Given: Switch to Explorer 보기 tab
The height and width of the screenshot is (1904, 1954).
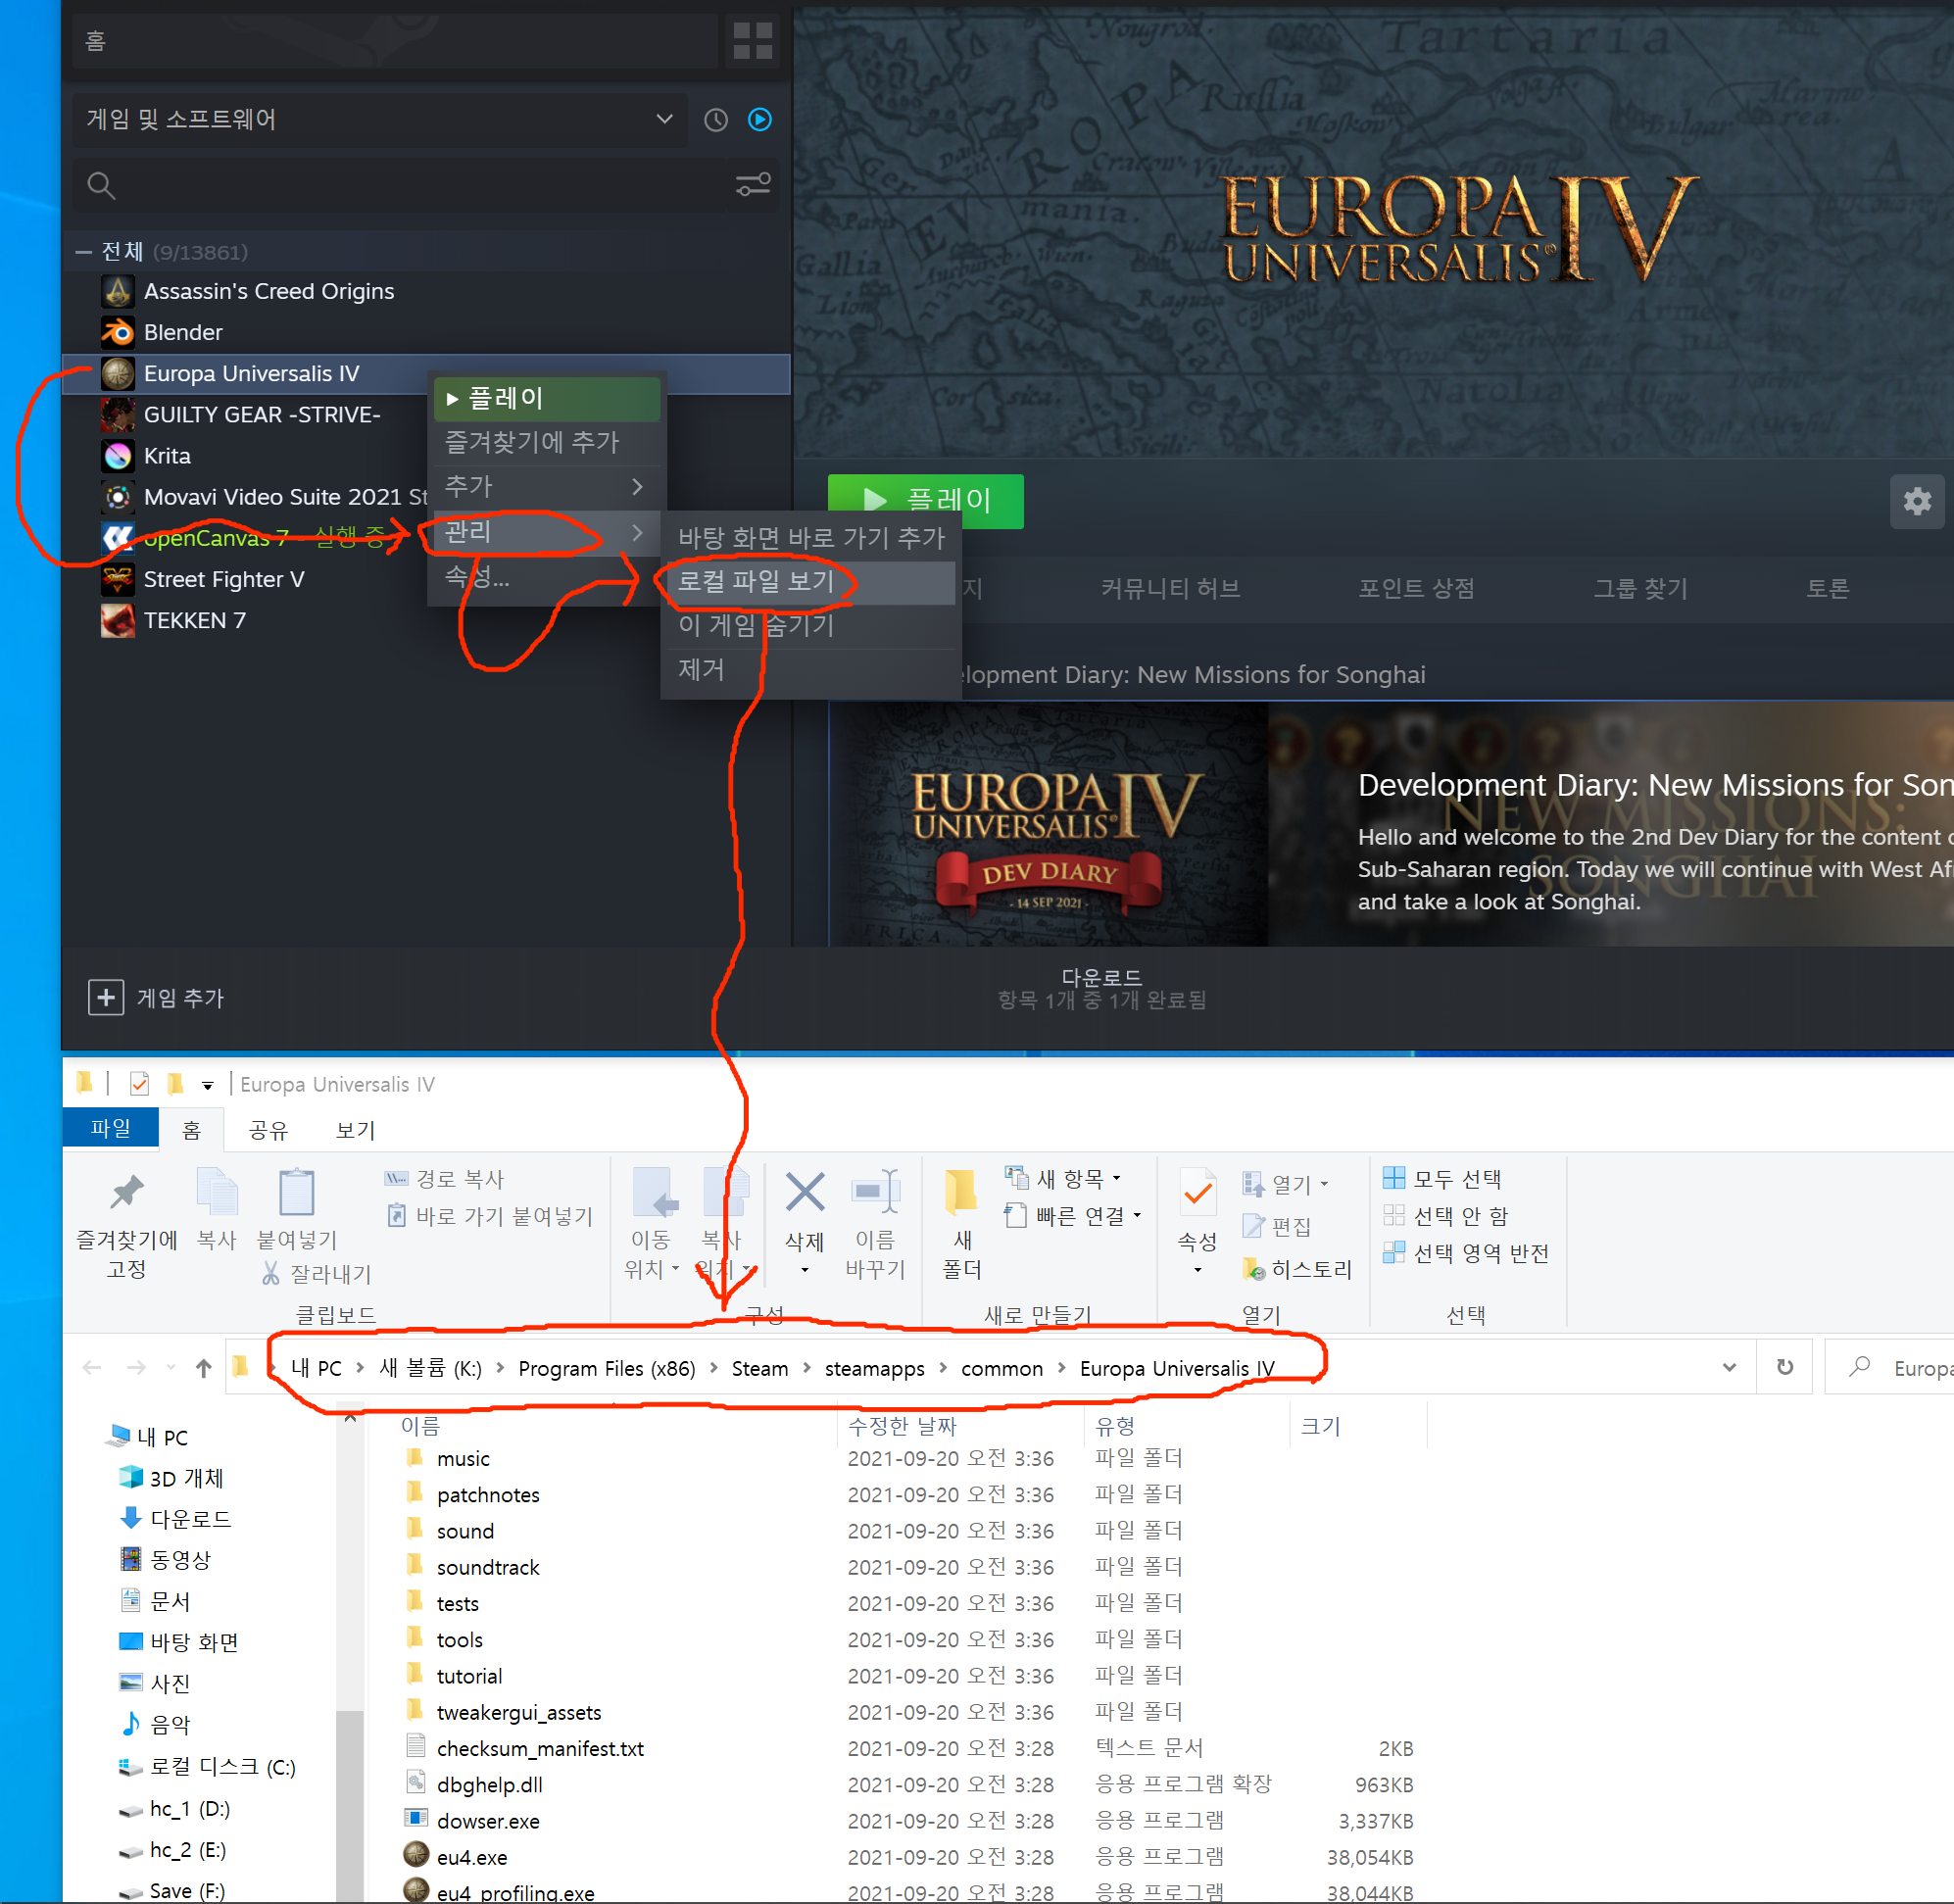Looking at the screenshot, I should point(355,1130).
